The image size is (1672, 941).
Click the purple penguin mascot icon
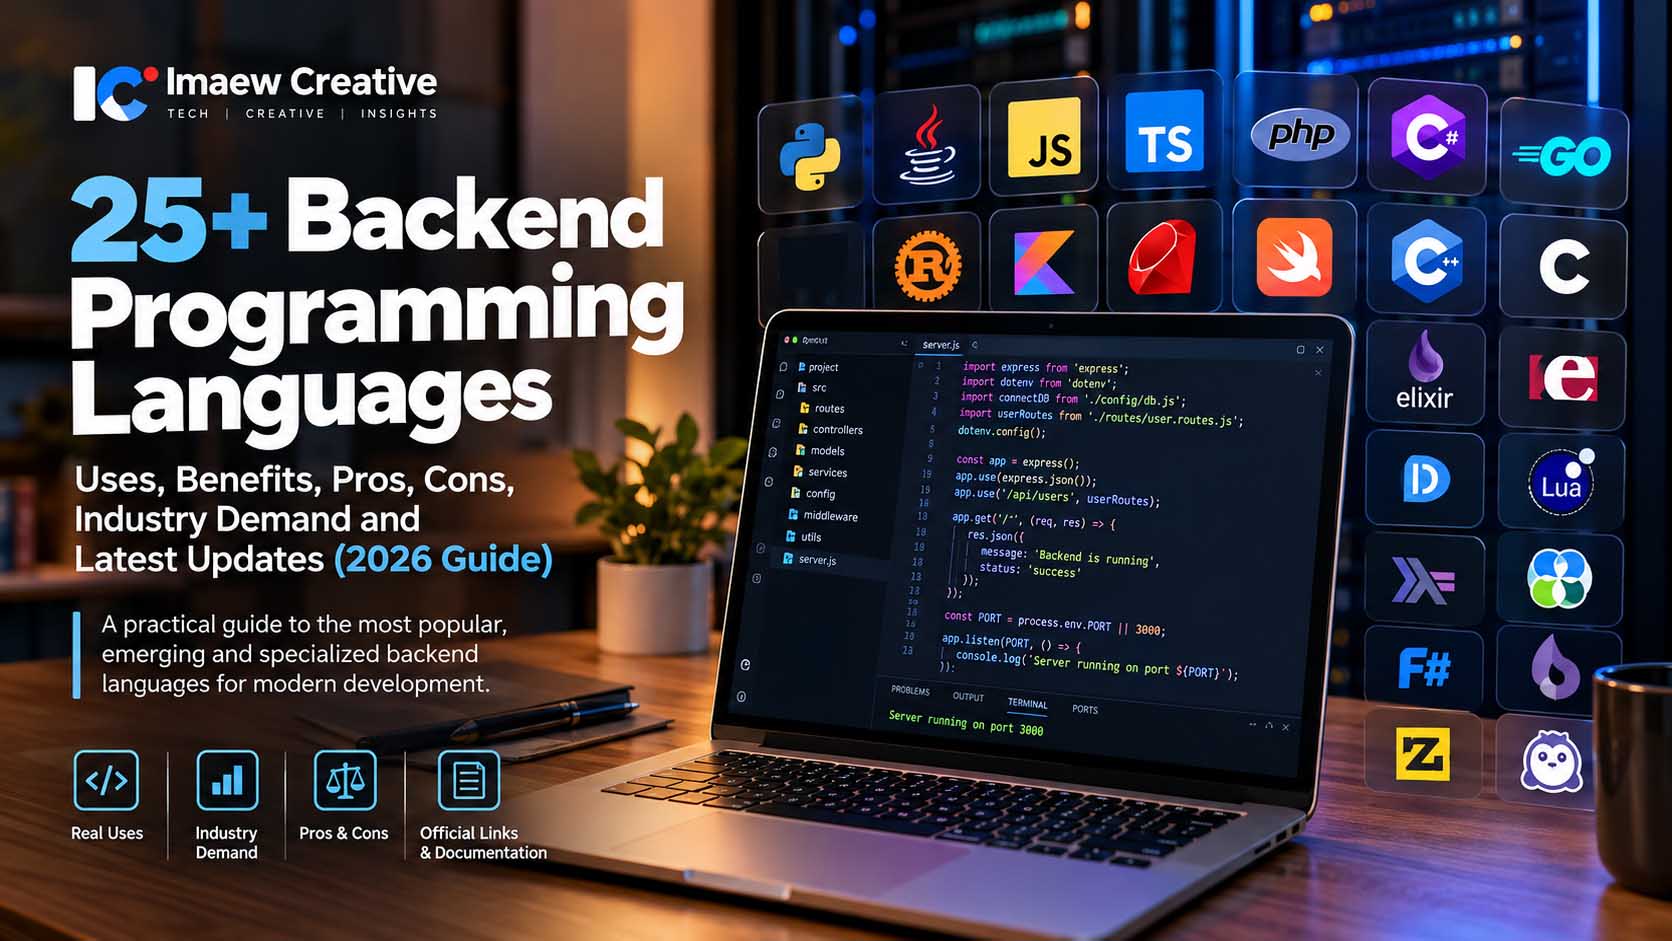click(x=1551, y=761)
